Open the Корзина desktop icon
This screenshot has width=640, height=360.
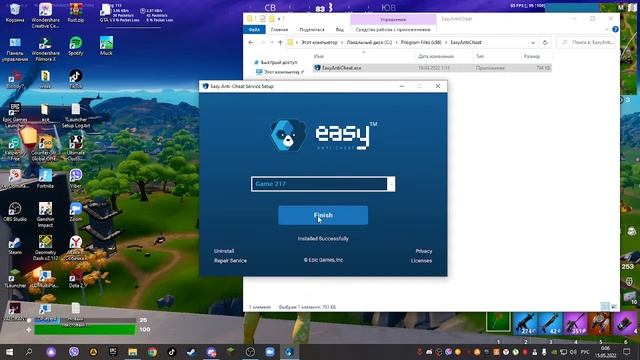(x=15, y=13)
